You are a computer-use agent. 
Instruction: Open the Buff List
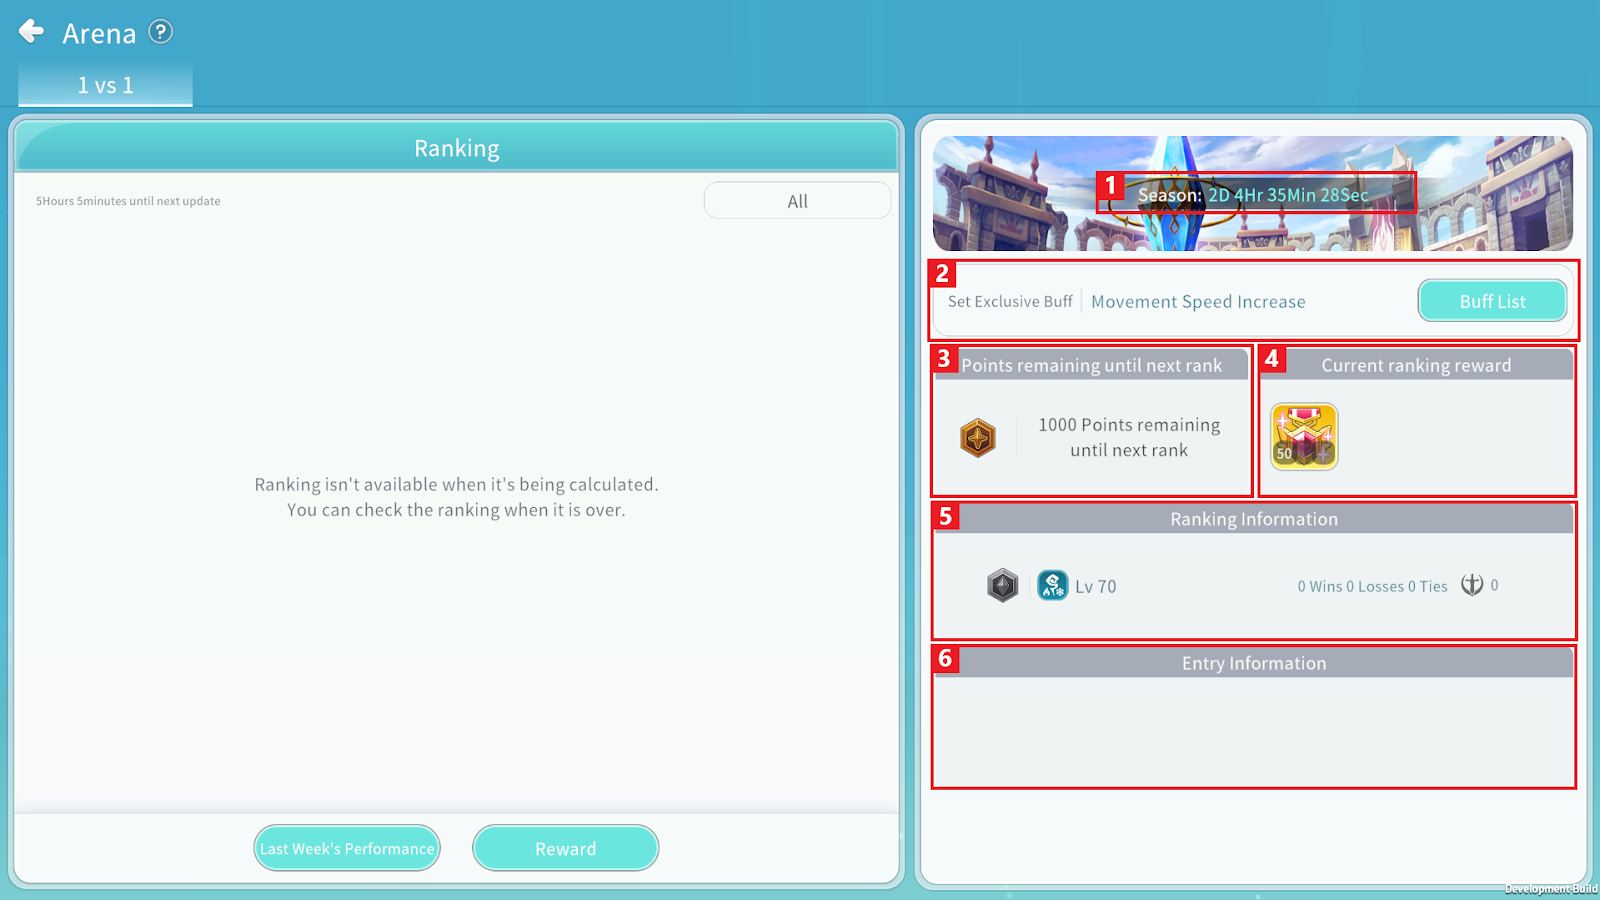[1492, 301]
